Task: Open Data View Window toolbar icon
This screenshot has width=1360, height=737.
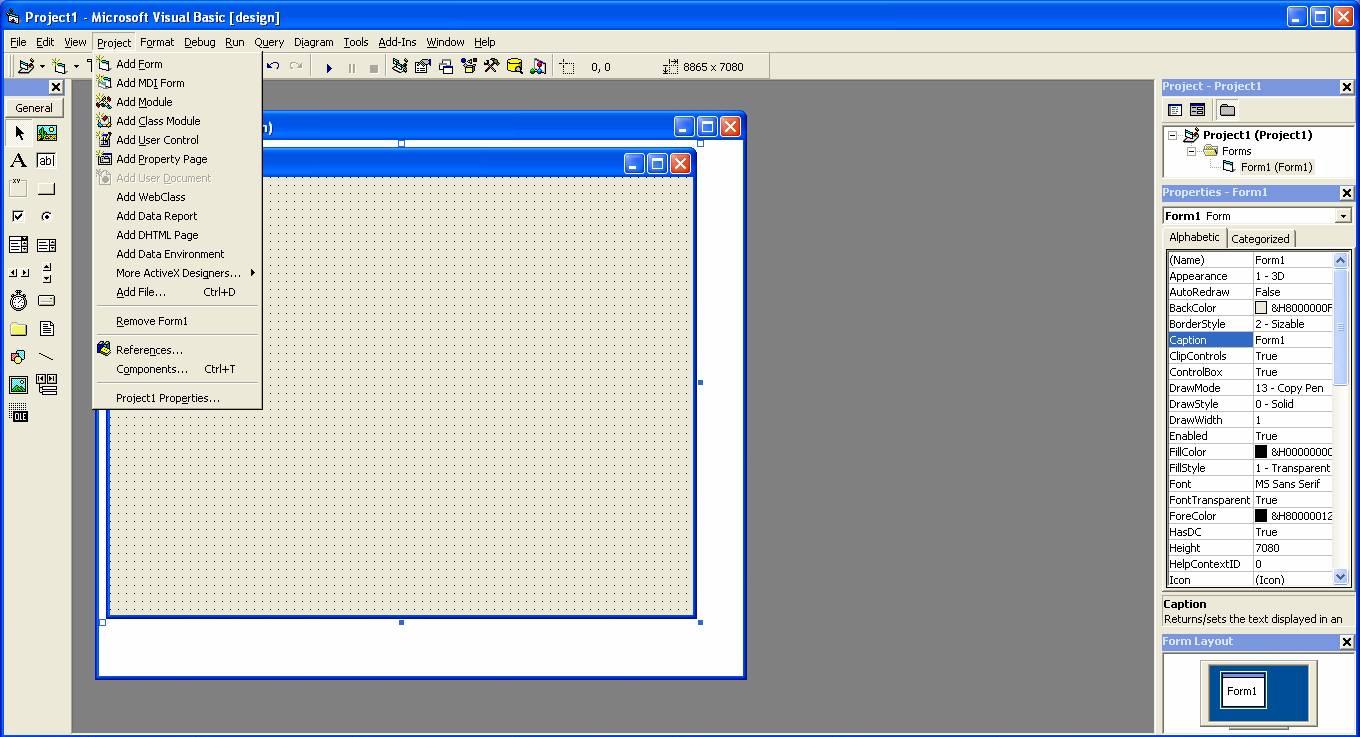Action: click(515, 67)
